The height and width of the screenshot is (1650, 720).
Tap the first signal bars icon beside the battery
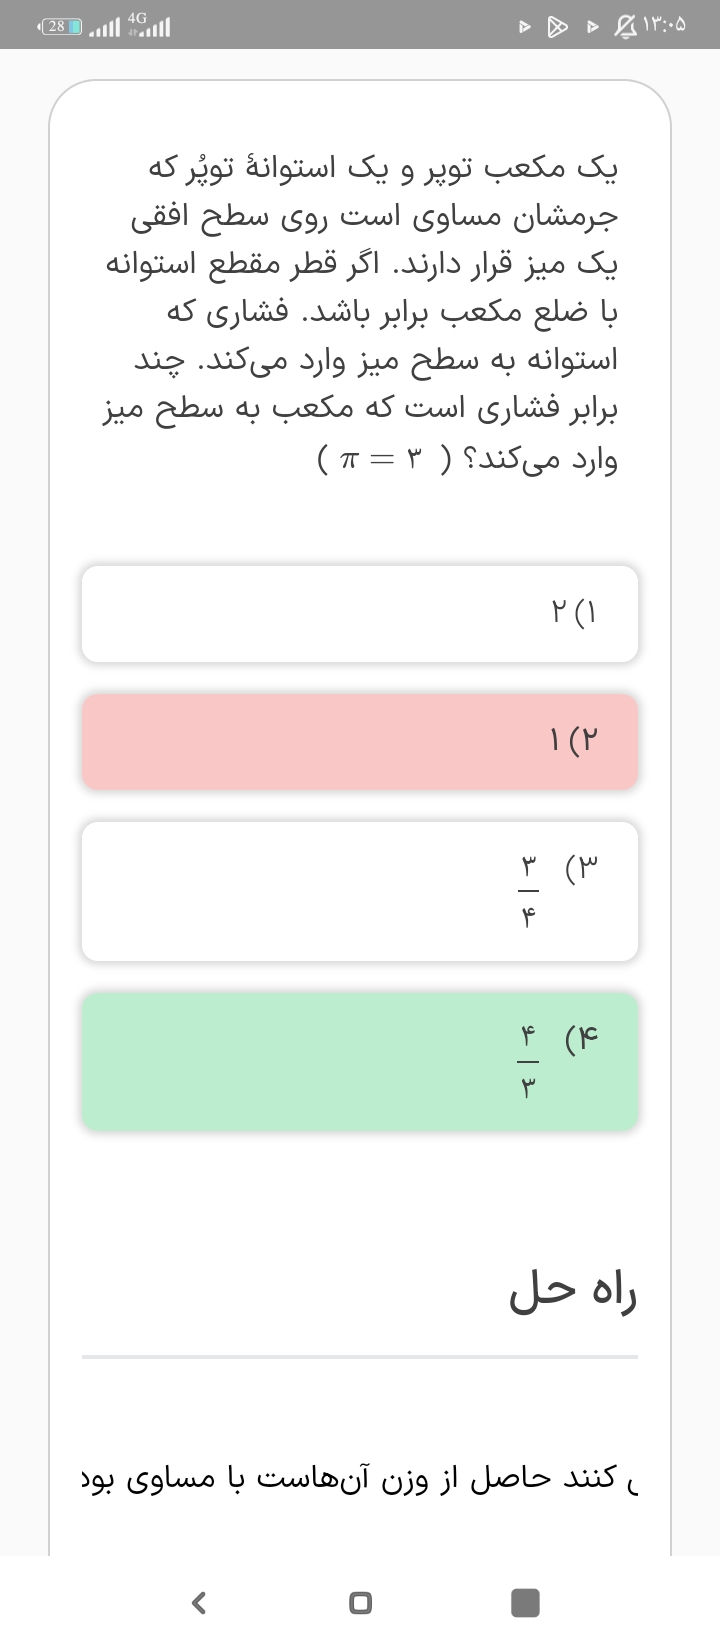tap(104, 28)
